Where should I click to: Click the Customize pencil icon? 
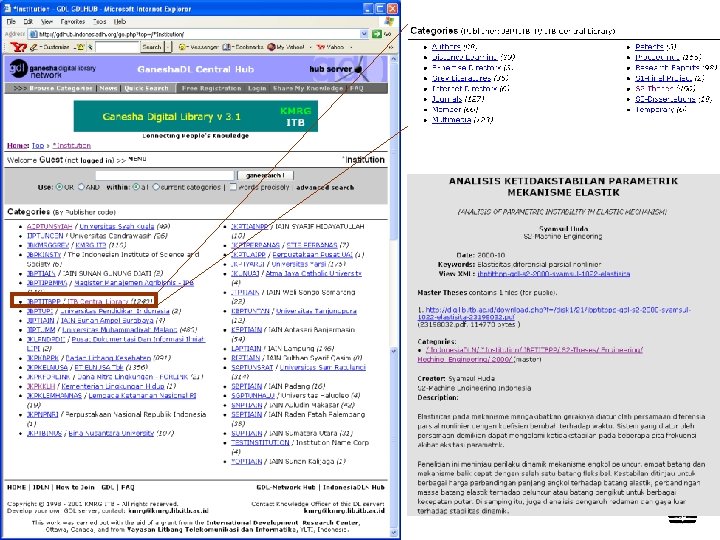click(34, 47)
